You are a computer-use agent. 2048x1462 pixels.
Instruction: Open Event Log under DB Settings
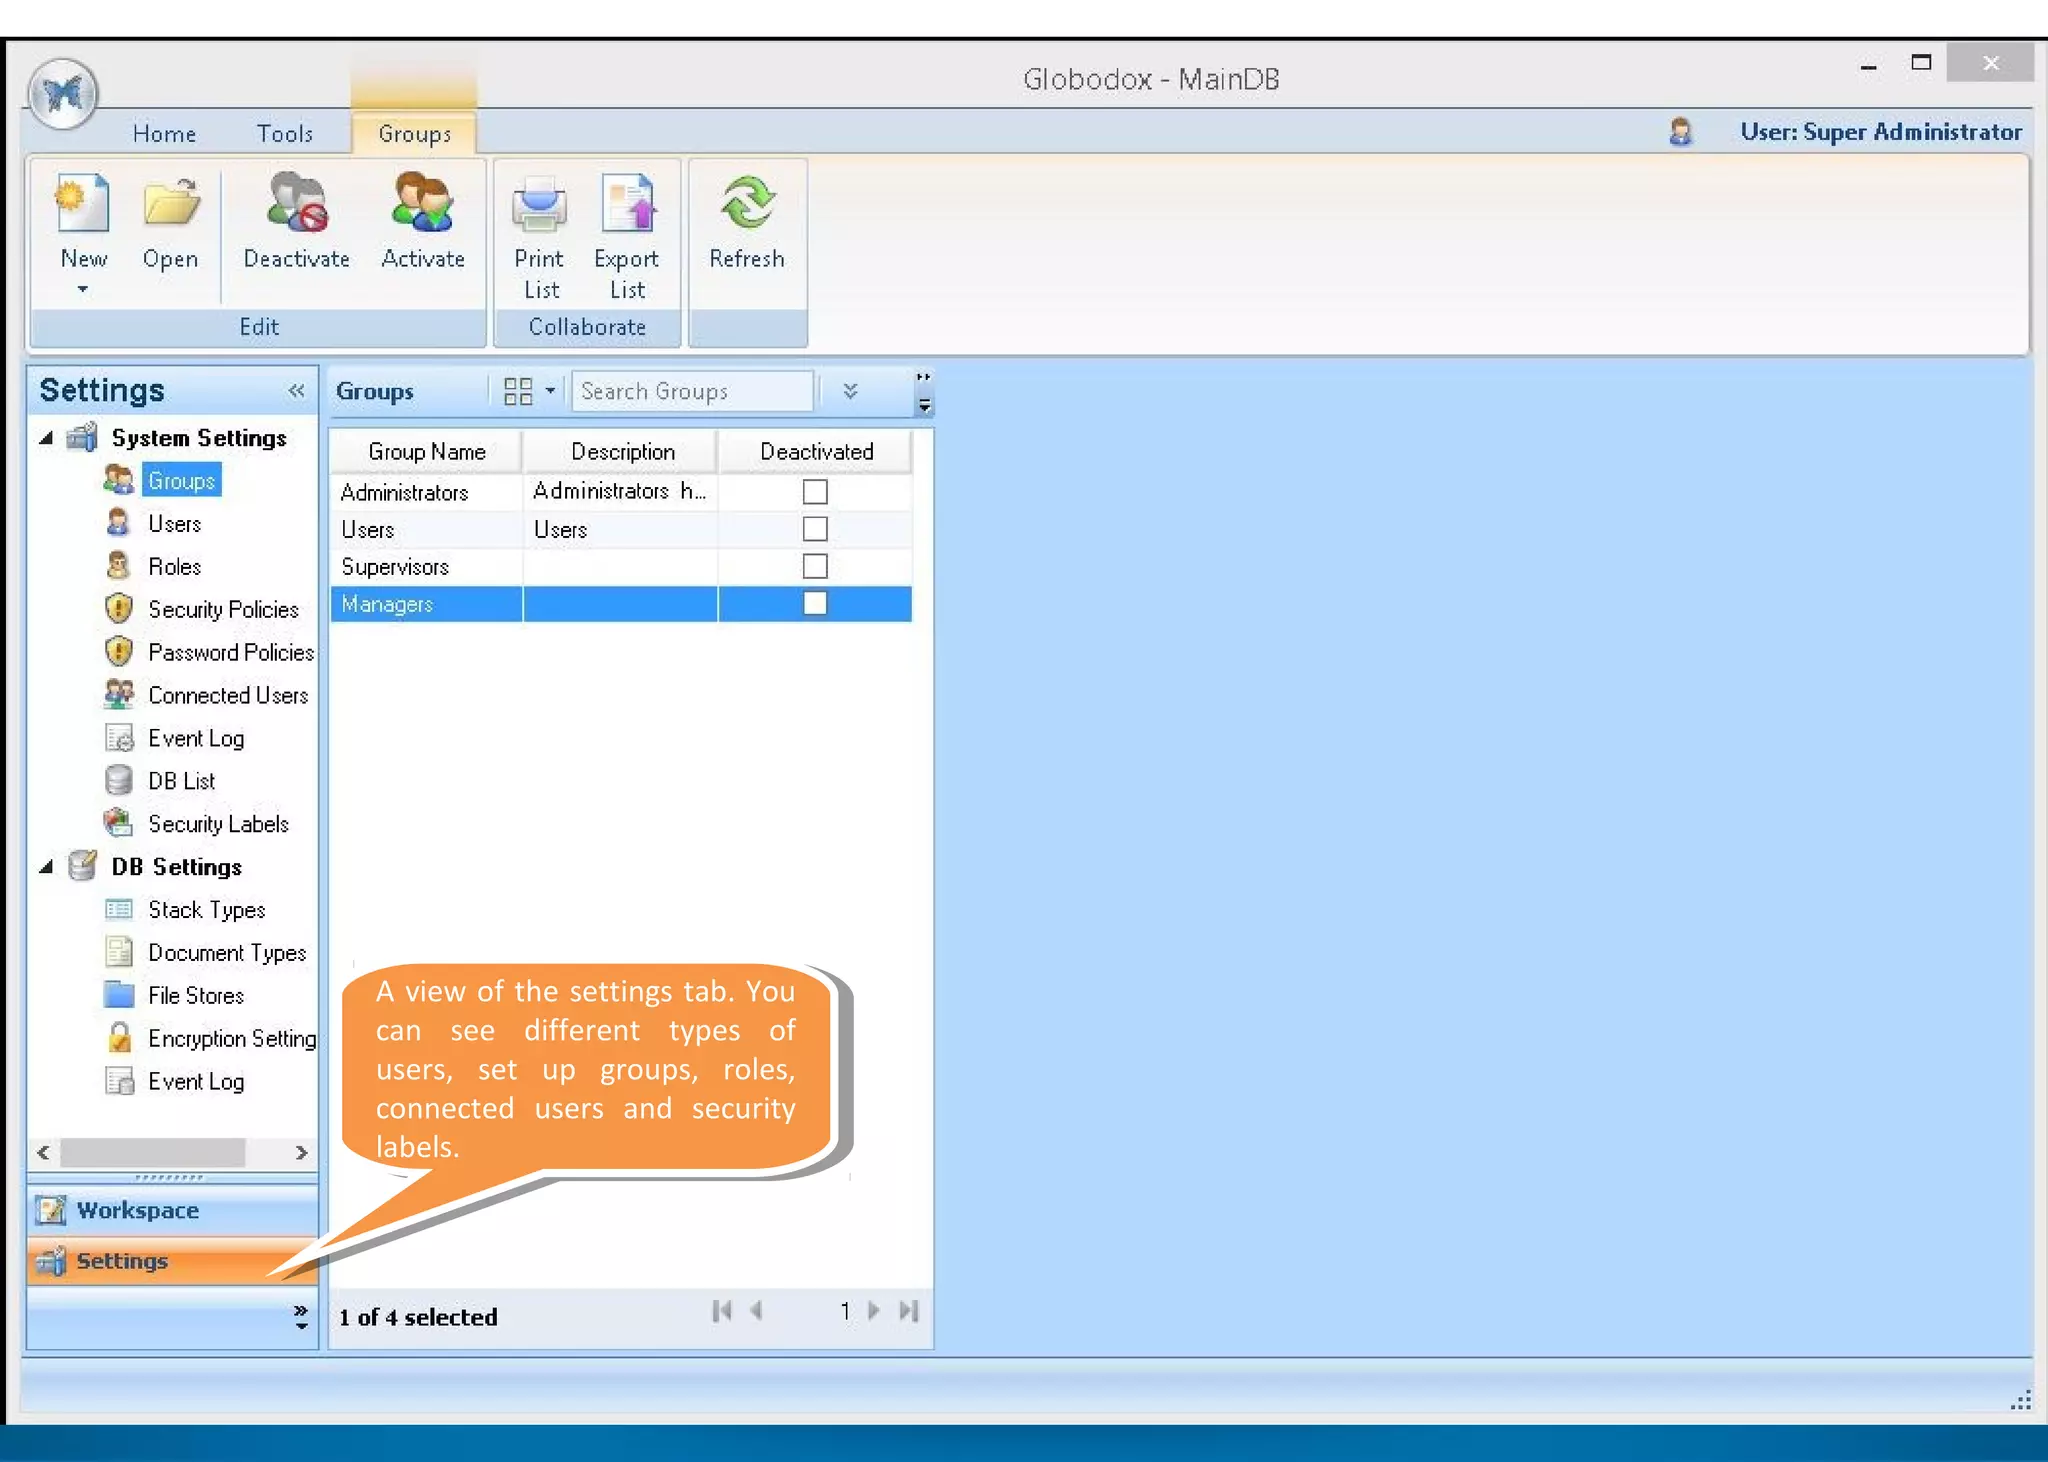click(196, 1082)
